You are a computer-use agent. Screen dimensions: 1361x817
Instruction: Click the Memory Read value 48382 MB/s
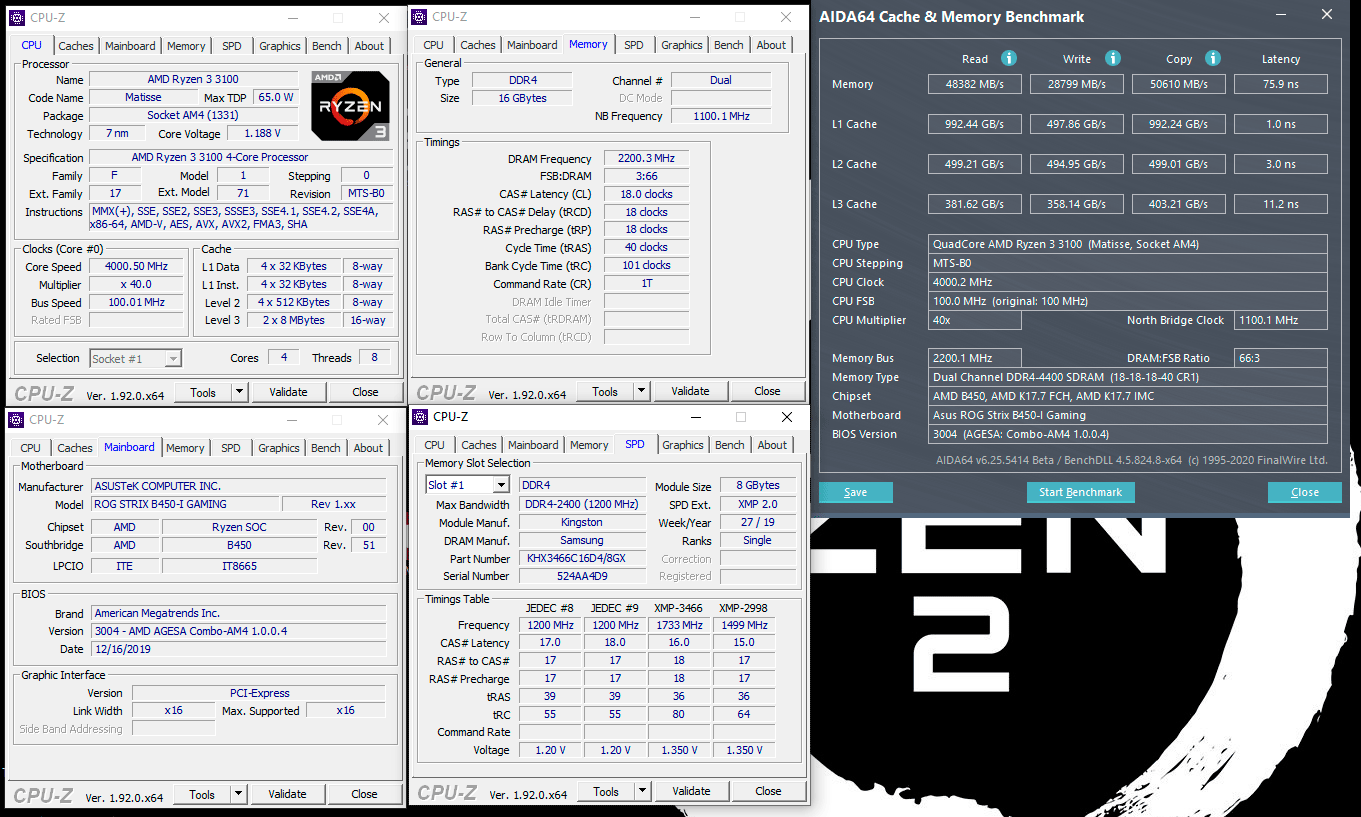[x=975, y=85]
